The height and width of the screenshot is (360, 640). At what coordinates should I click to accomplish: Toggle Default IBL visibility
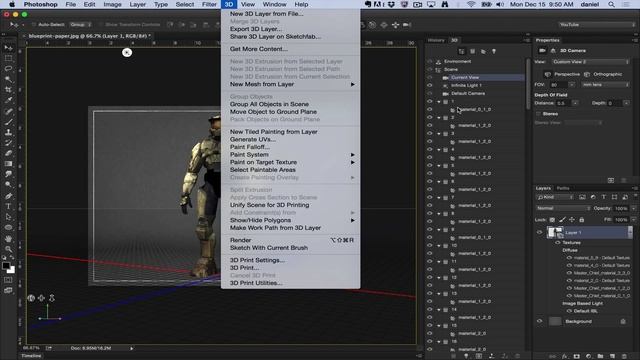[569, 311]
